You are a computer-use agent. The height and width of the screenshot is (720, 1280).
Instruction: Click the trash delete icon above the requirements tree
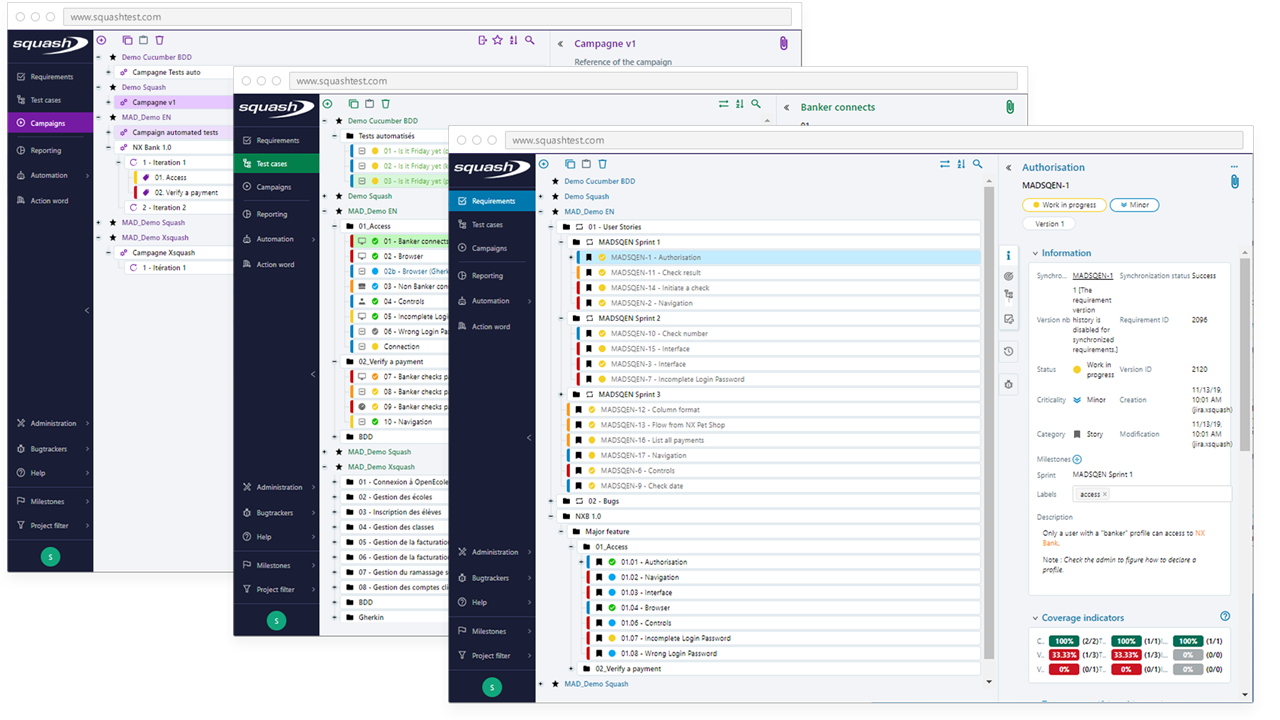click(x=604, y=163)
